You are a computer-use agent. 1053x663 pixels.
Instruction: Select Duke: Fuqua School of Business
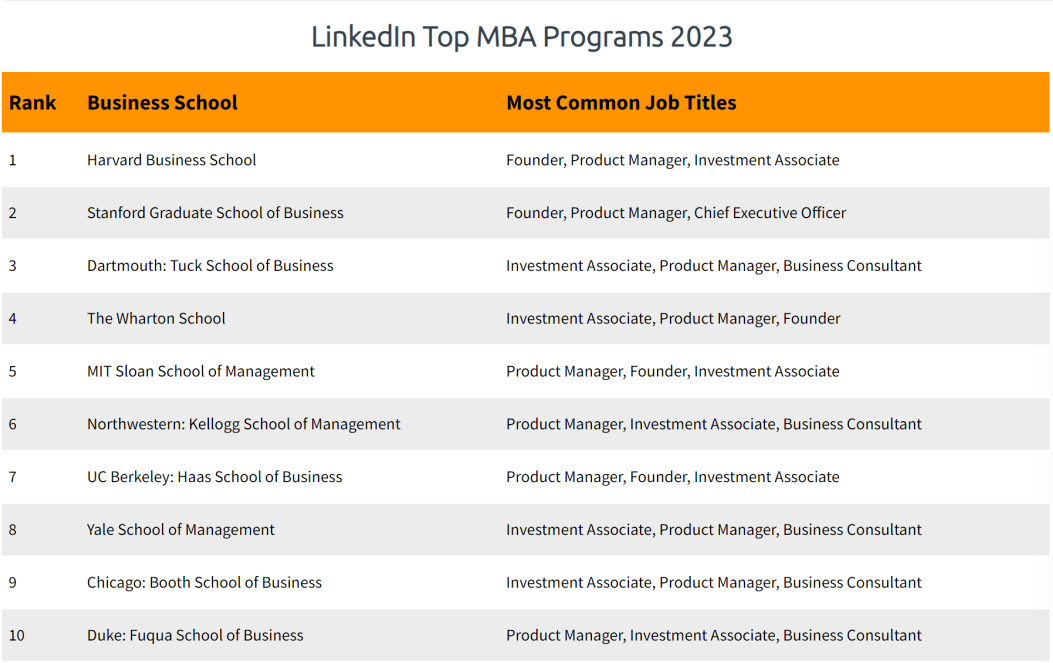(x=195, y=636)
